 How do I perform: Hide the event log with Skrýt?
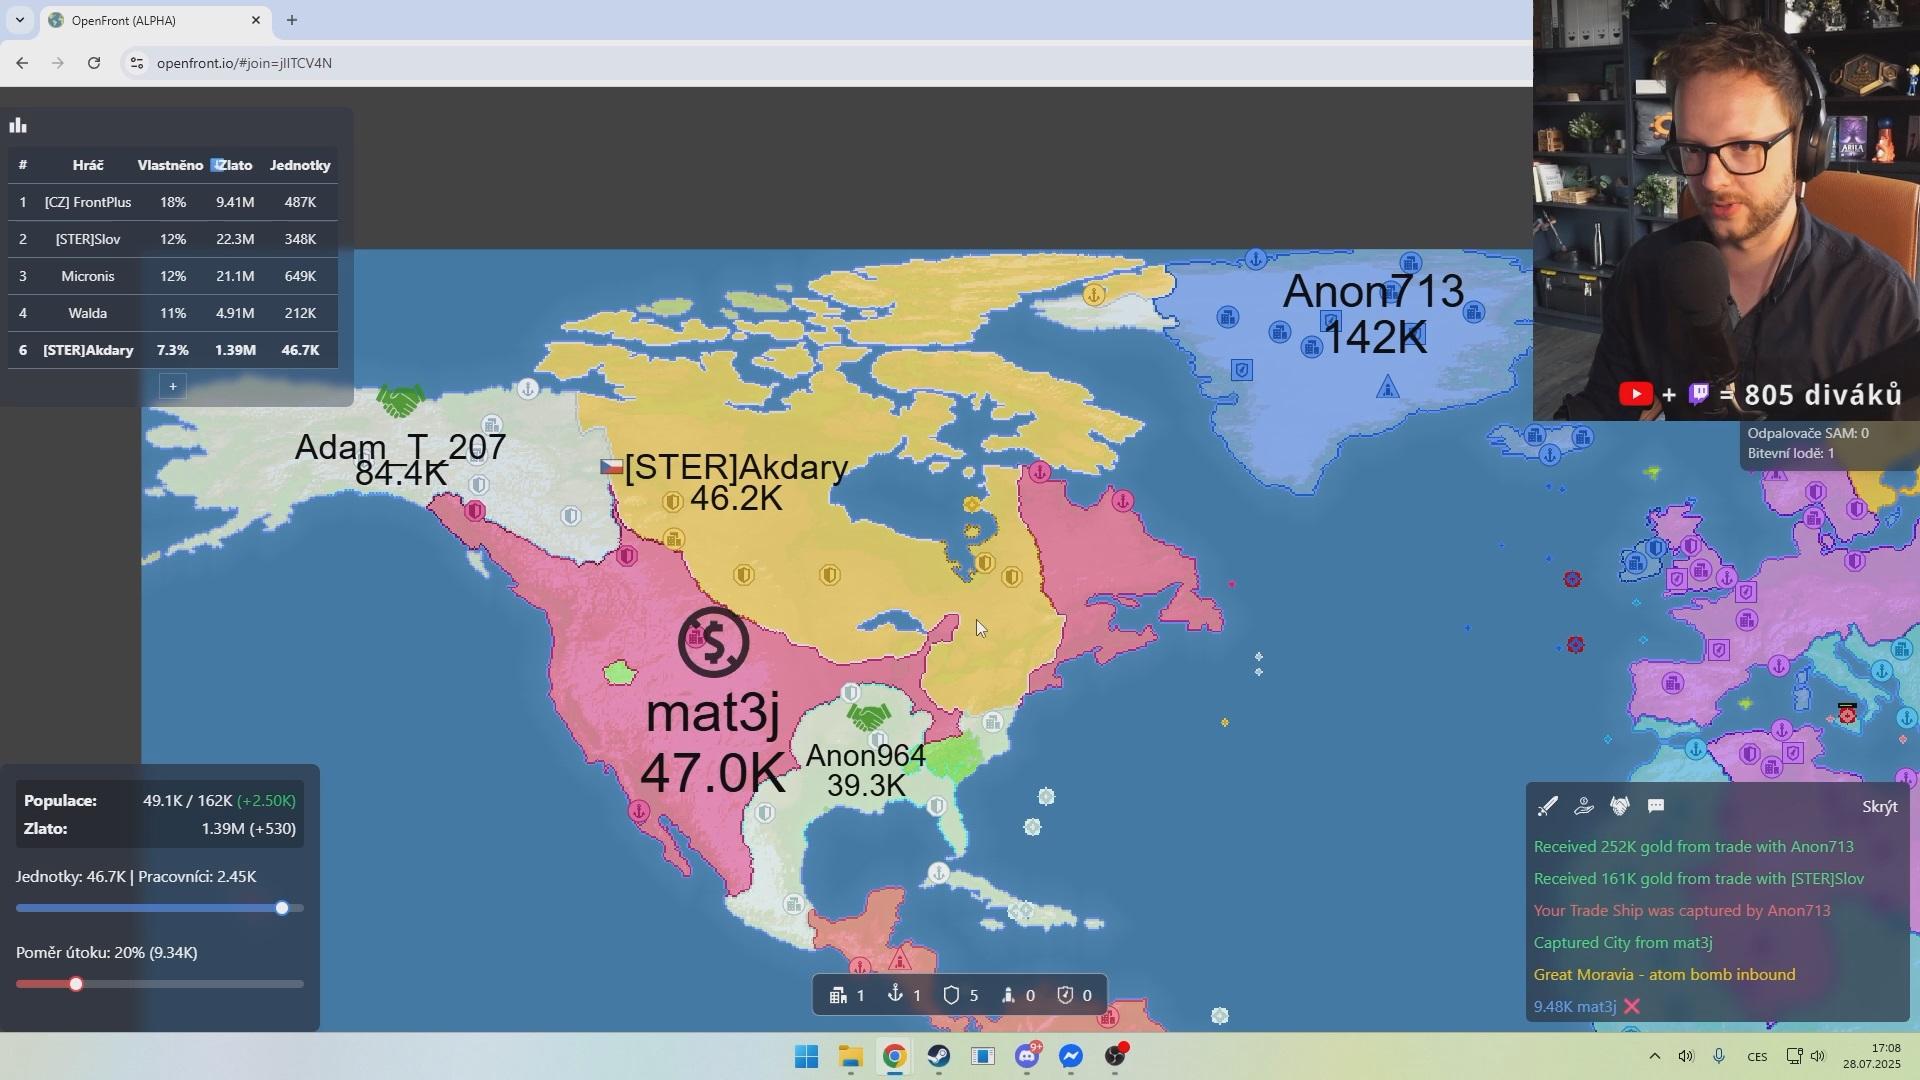[1879, 806]
